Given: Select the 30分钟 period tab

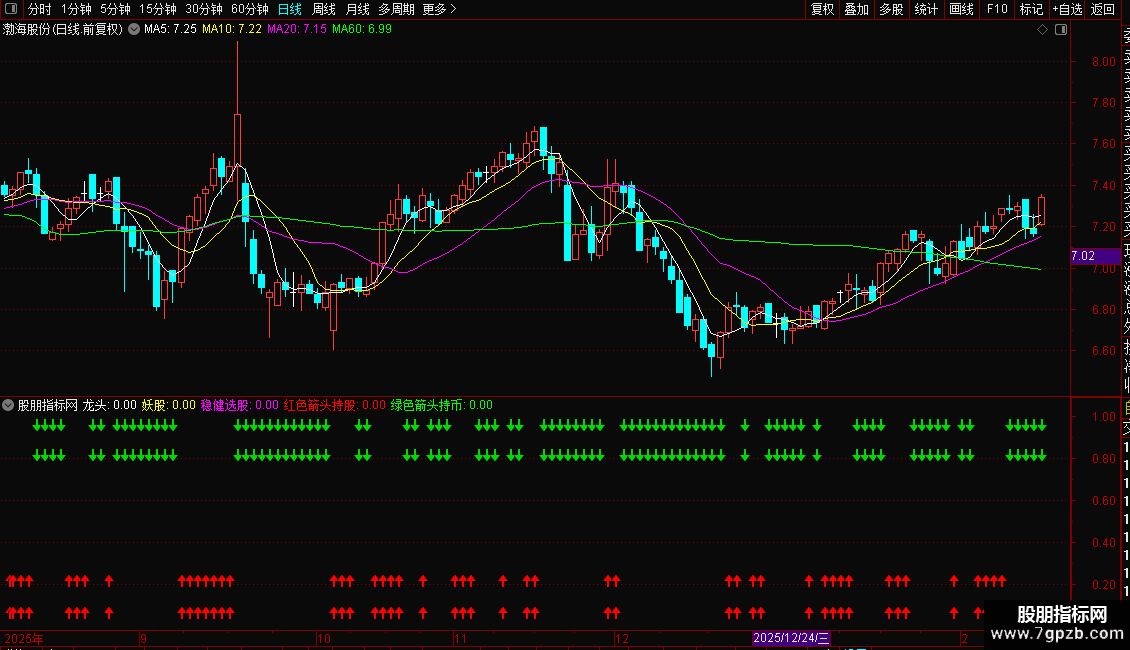Looking at the screenshot, I should 204,9.
